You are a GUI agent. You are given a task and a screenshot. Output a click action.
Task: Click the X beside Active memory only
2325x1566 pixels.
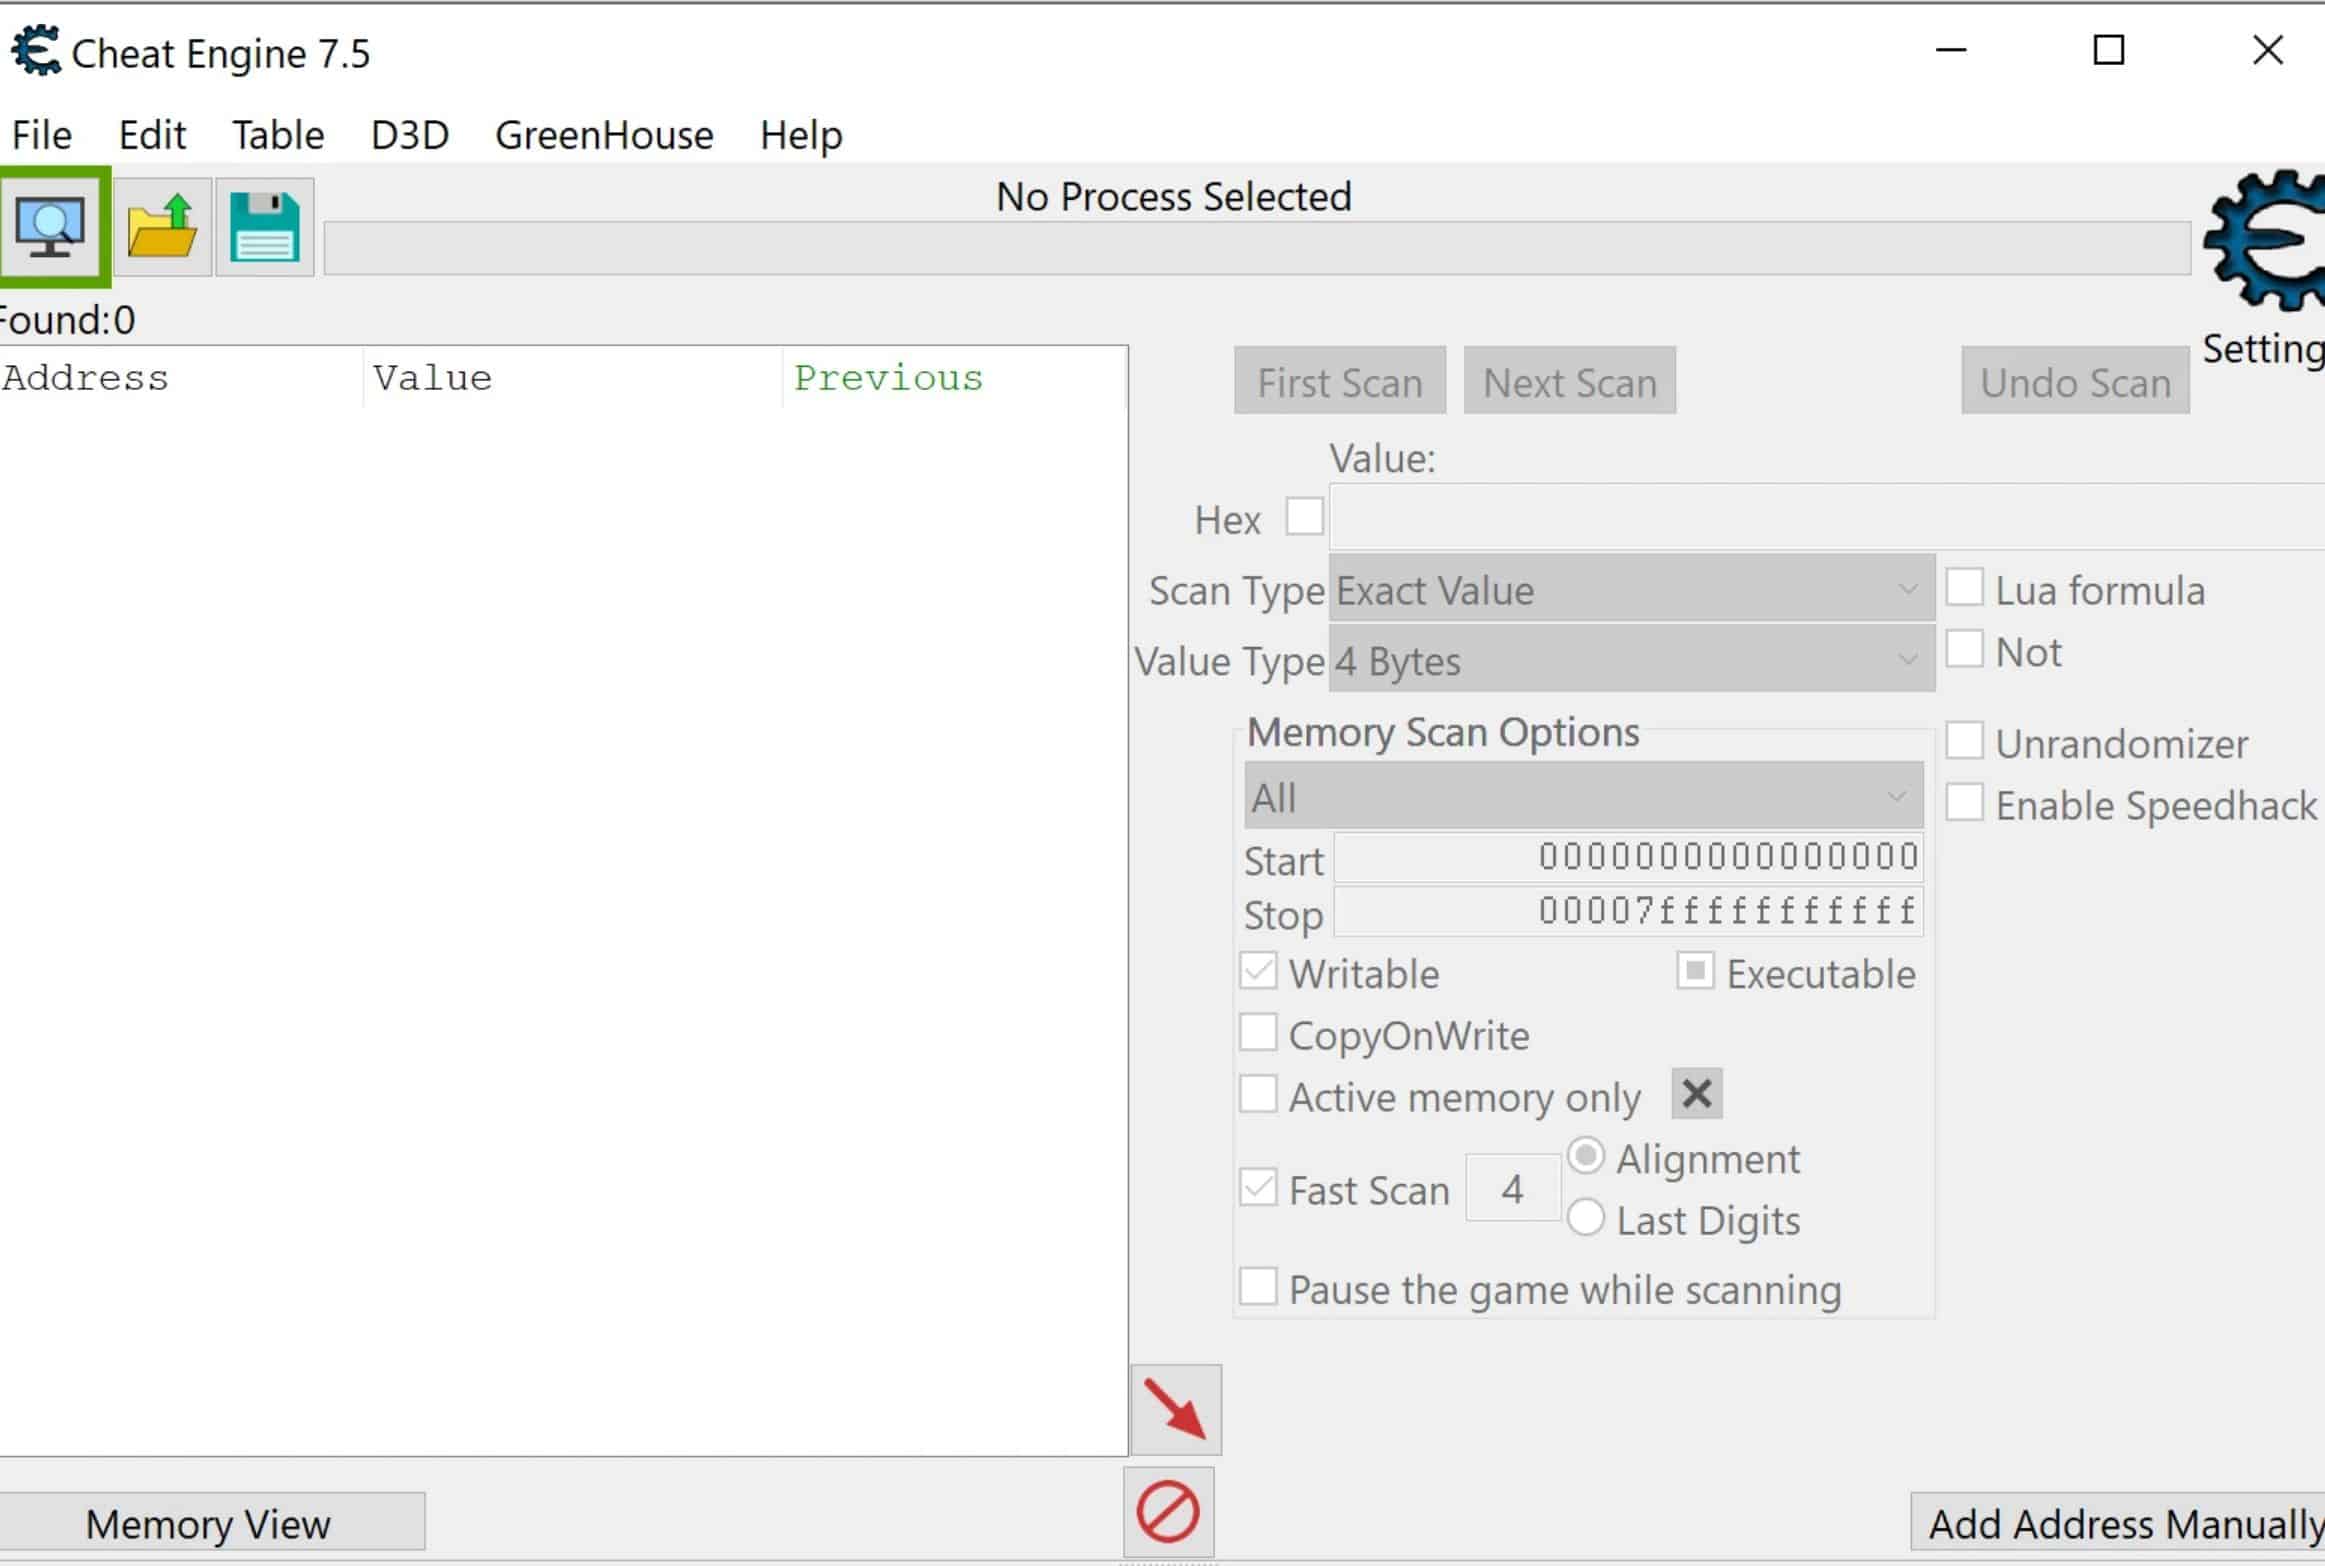(x=1696, y=1094)
